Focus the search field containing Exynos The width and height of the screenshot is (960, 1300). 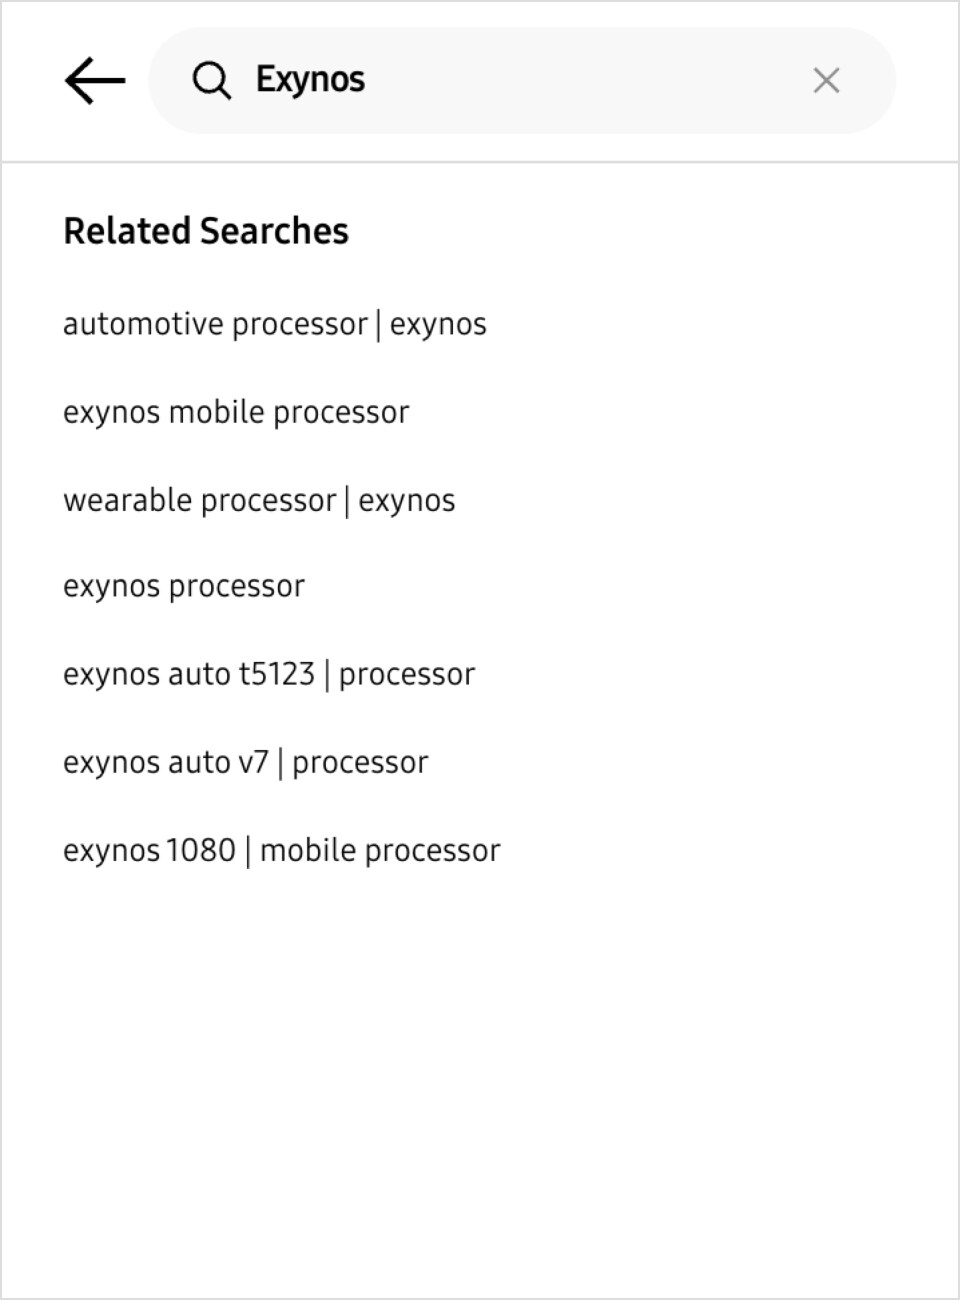(522, 80)
